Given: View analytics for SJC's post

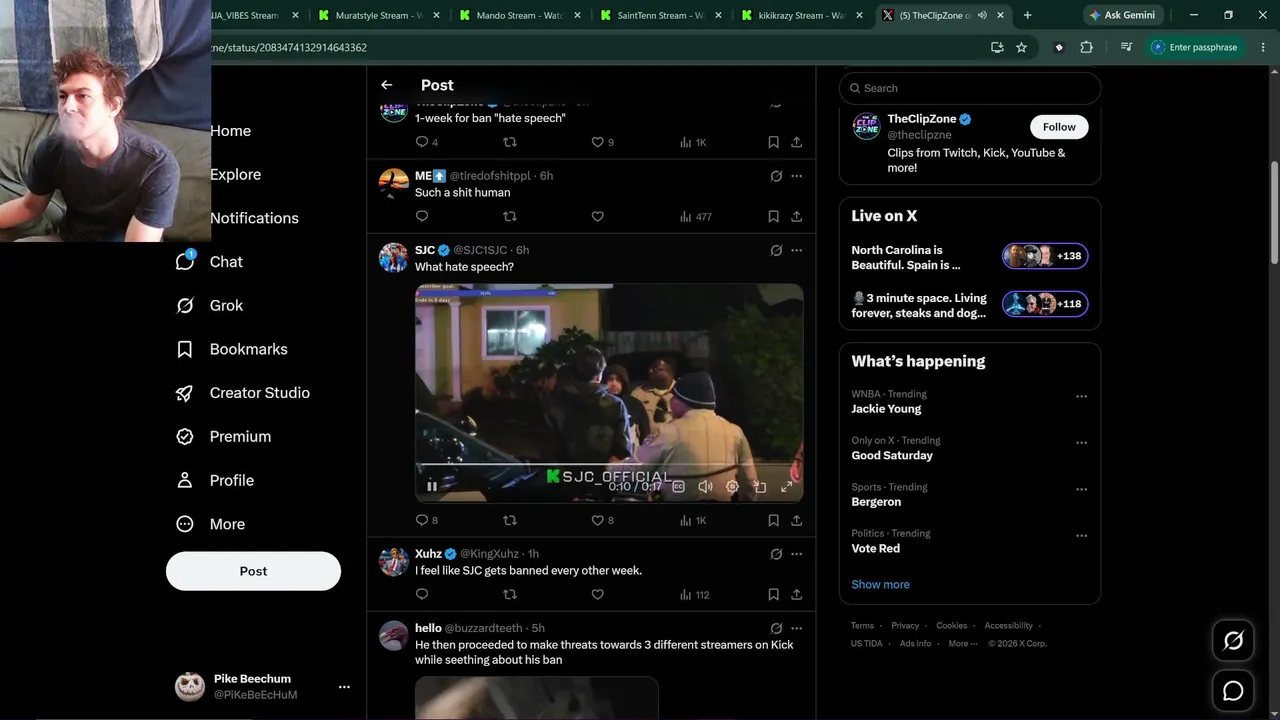Looking at the screenshot, I should [693, 520].
